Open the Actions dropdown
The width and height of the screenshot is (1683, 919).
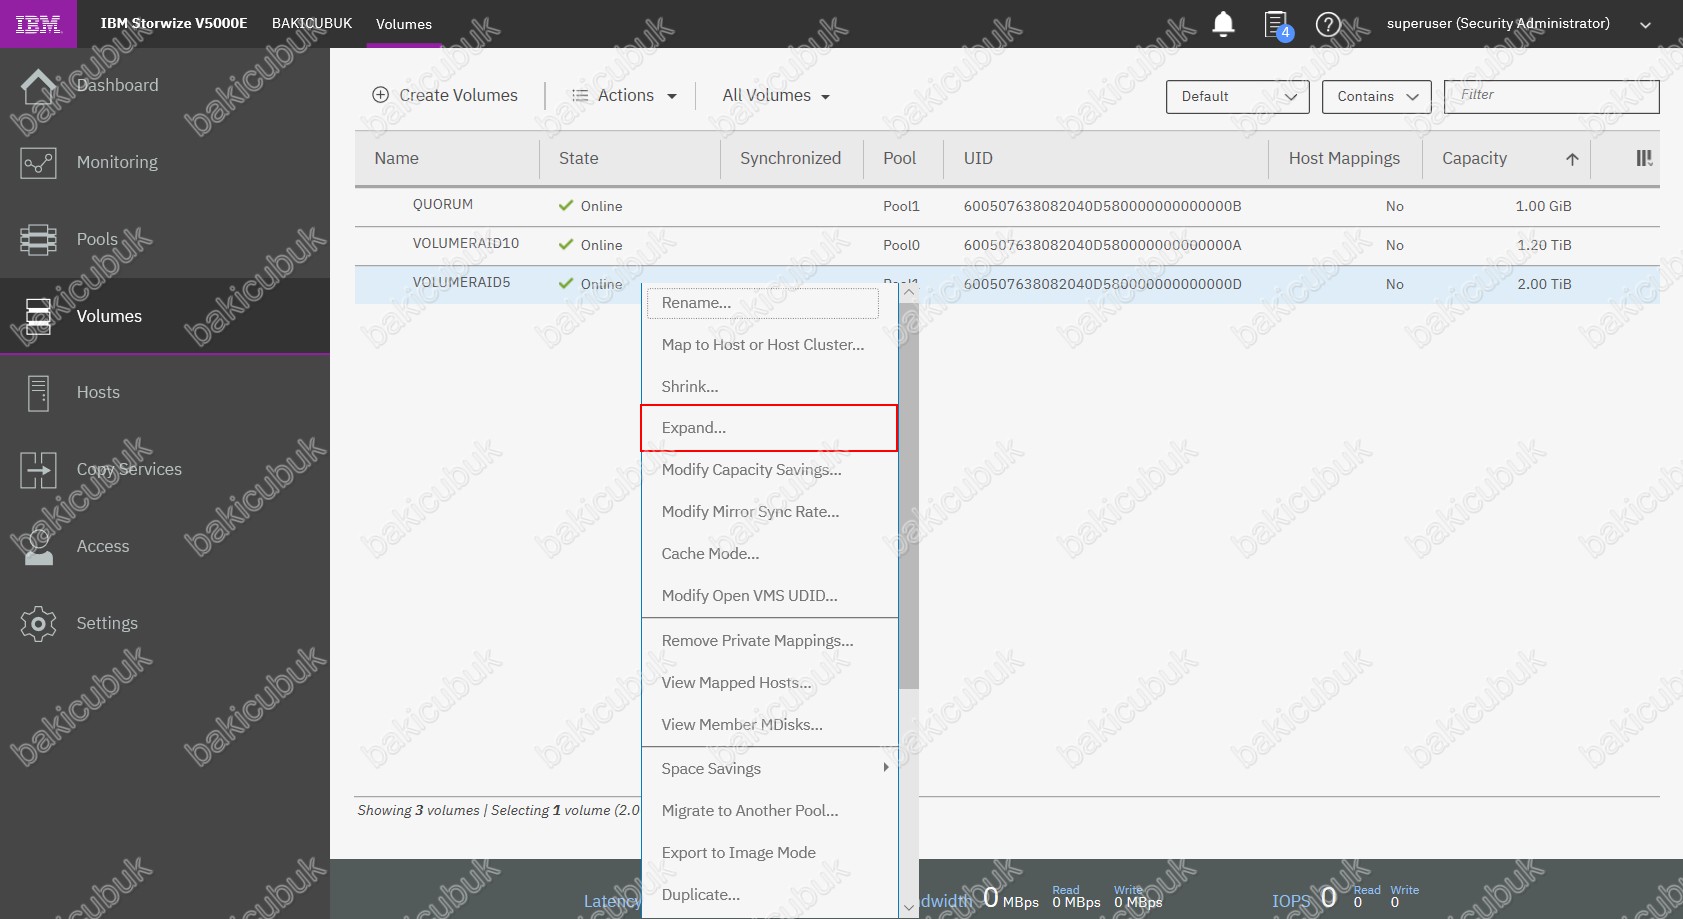(624, 96)
